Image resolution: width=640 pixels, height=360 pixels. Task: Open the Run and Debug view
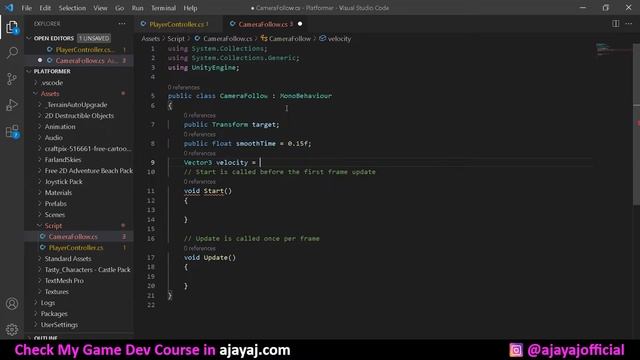tap(12, 105)
